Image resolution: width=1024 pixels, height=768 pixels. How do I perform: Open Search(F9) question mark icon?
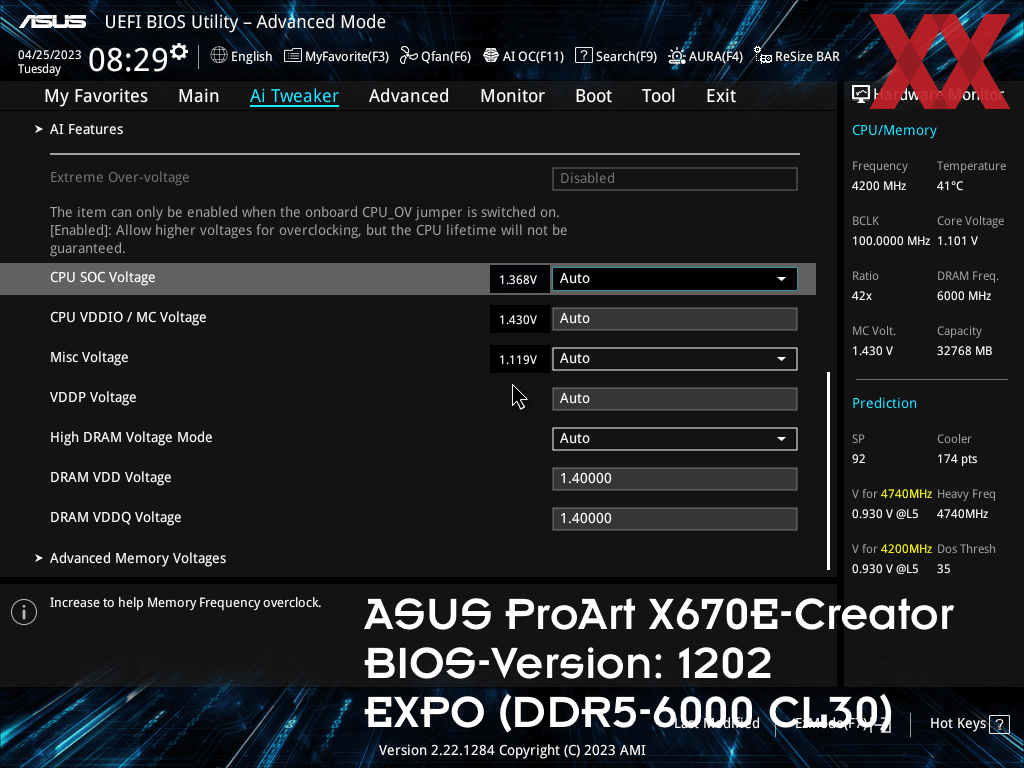[x=583, y=56]
